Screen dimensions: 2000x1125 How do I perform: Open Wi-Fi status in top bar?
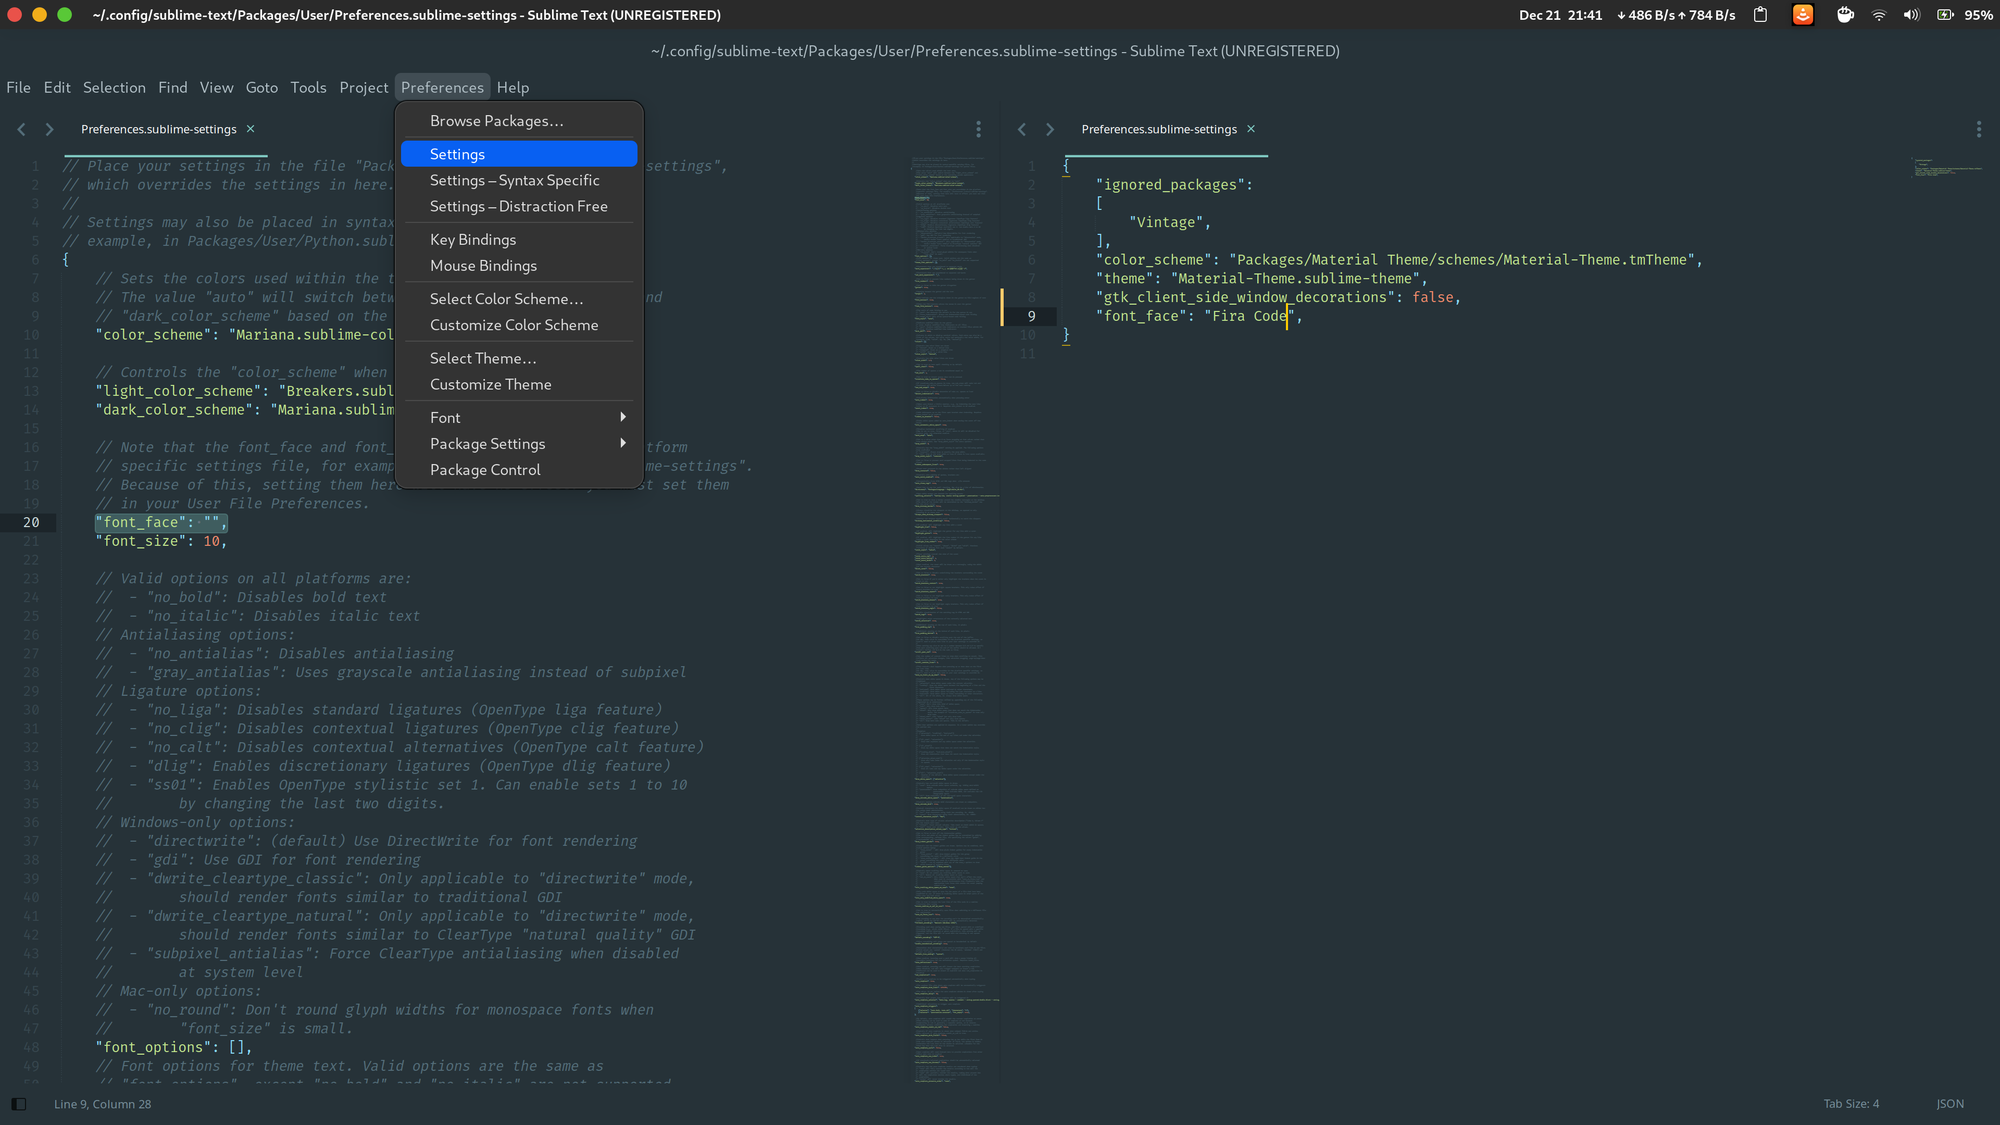tap(1879, 15)
